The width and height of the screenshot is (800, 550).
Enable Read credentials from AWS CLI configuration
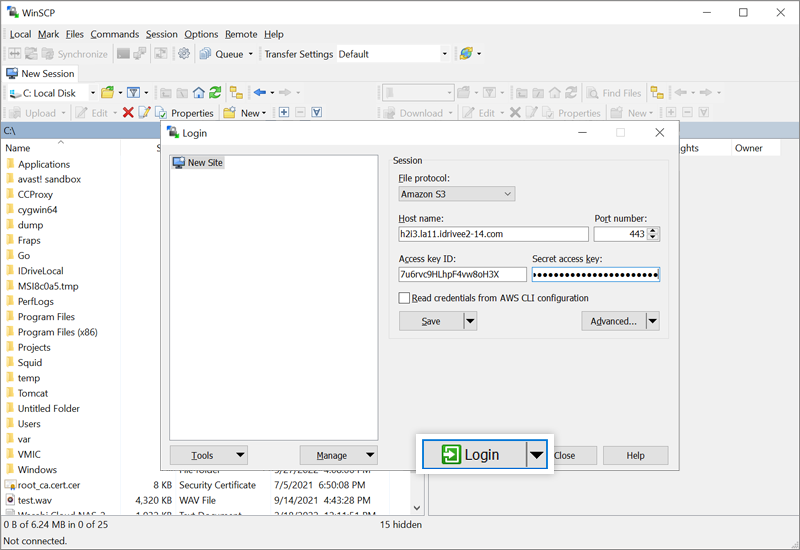(x=404, y=298)
